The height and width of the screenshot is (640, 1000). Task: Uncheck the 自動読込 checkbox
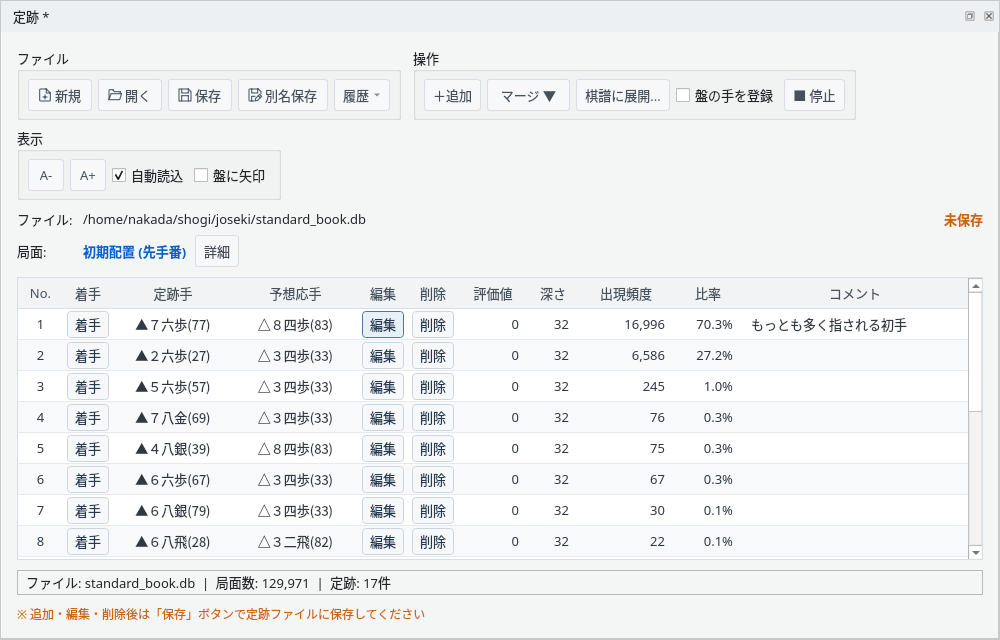[119, 175]
